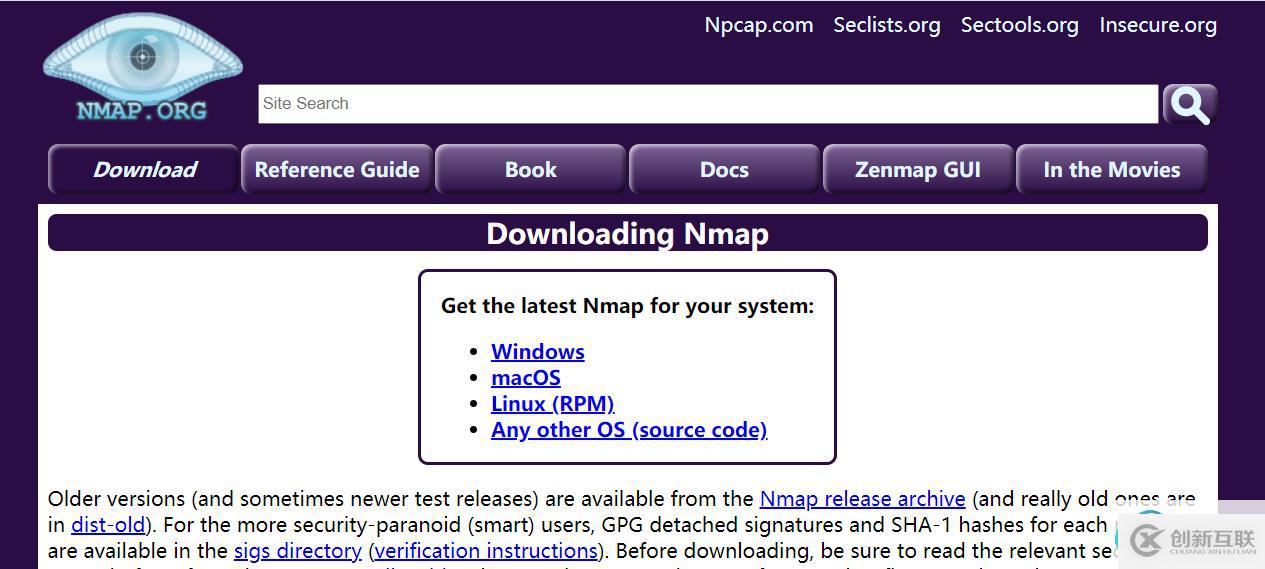Visit the In the Movies tab
1265x569 pixels.
click(x=1112, y=169)
